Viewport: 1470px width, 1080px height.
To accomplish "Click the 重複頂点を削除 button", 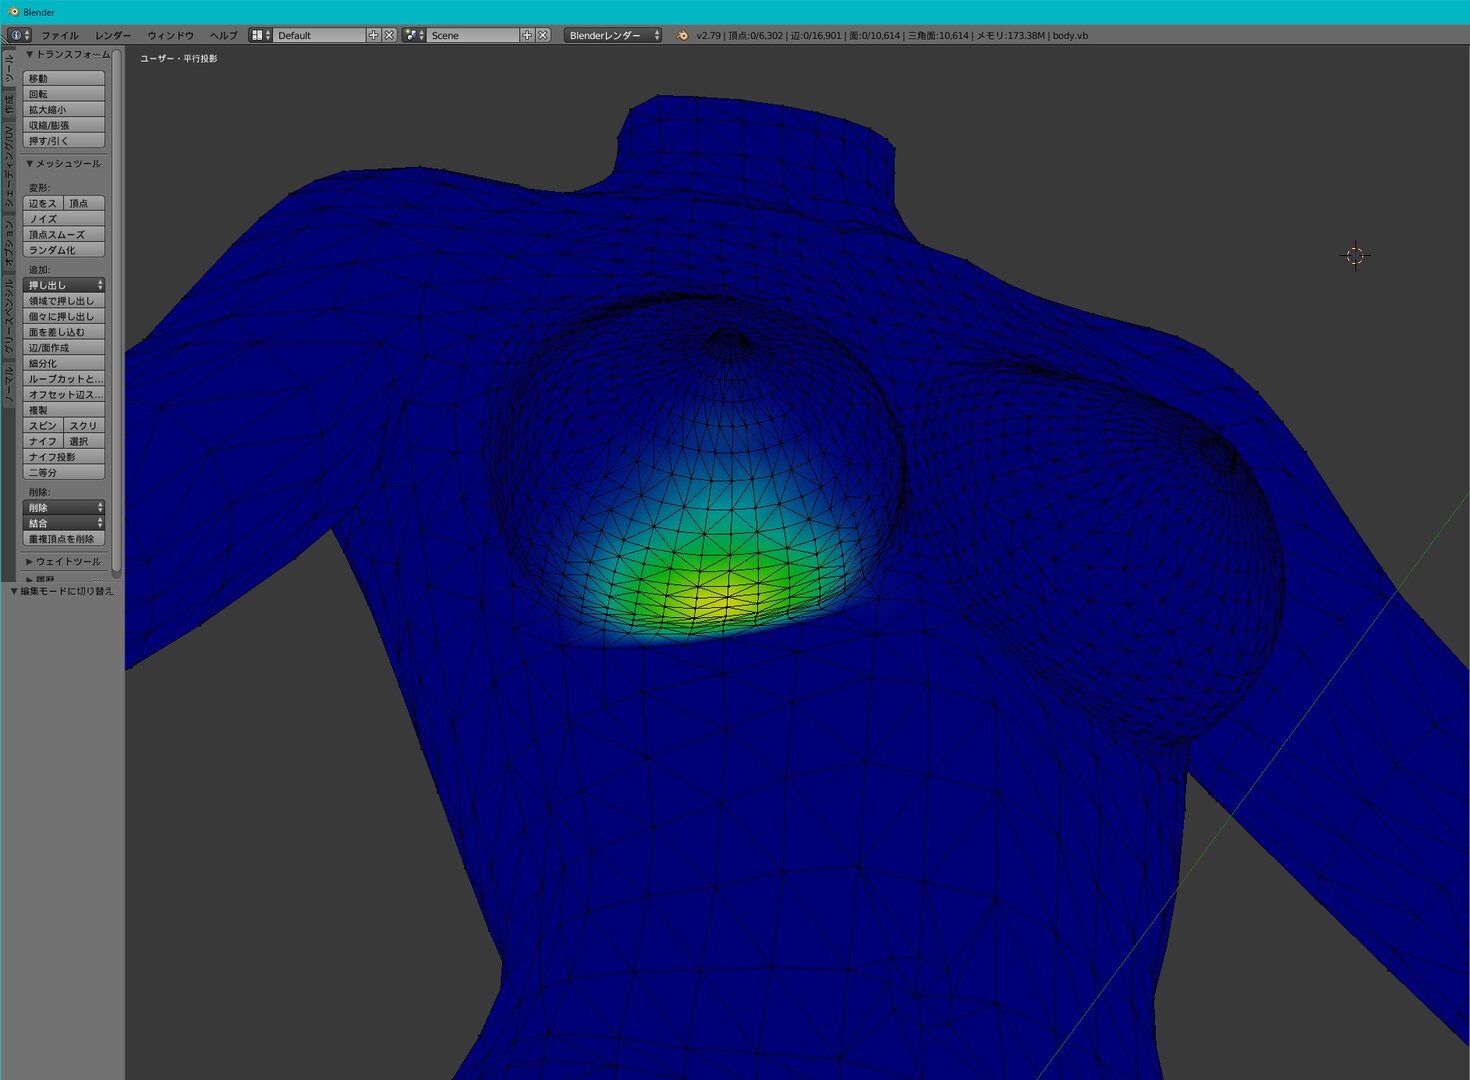I will pos(64,539).
